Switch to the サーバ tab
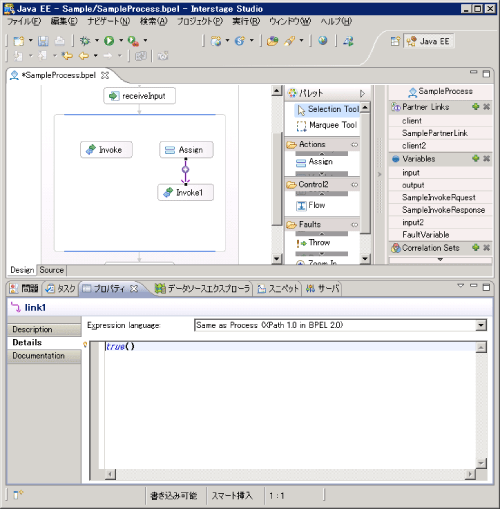Image resolution: width=500 pixels, height=509 pixels. (x=323, y=288)
